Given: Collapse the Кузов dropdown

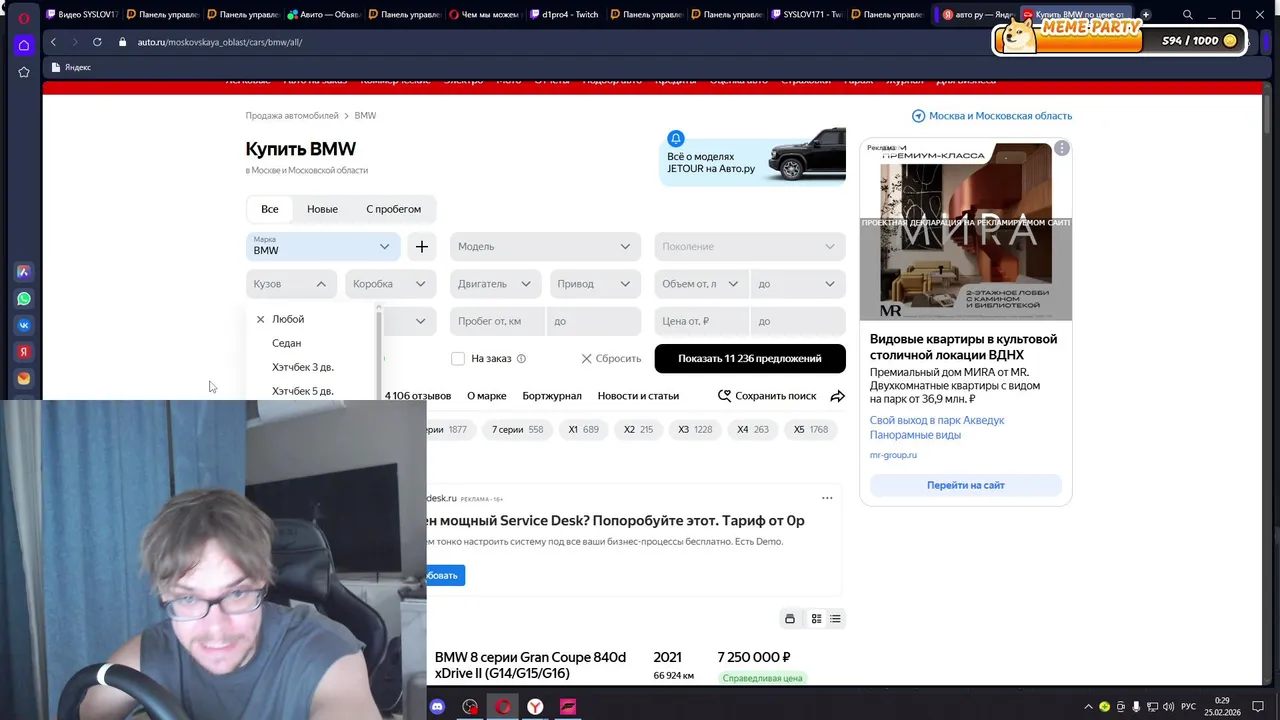Looking at the screenshot, I should click(x=291, y=284).
